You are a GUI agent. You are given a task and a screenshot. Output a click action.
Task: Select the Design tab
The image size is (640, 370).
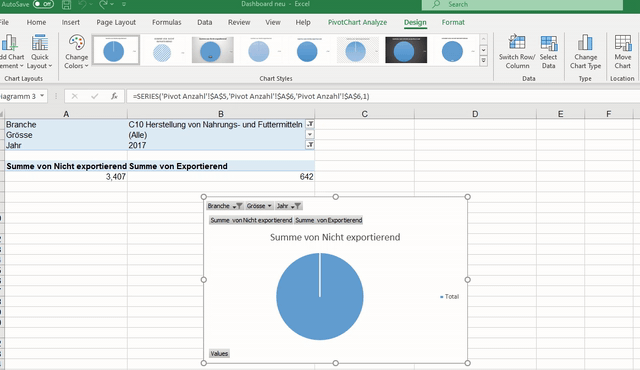pyautogui.click(x=415, y=22)
